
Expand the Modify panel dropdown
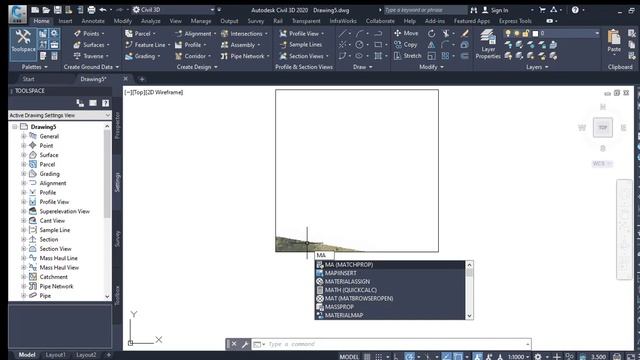431,67
